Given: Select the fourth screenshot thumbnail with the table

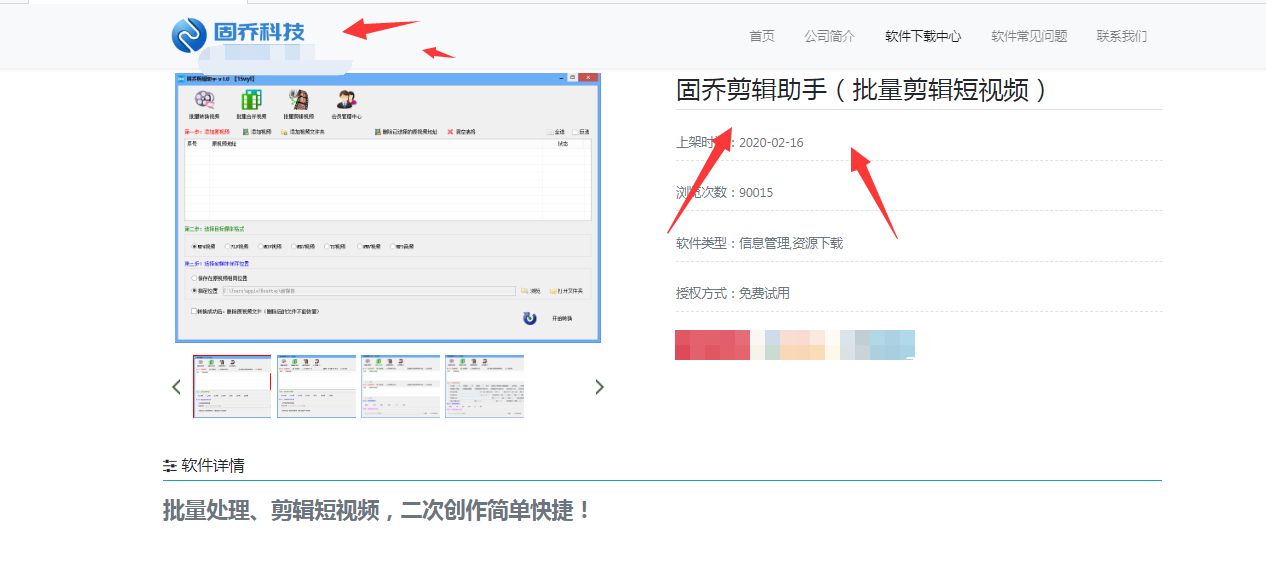Looking at the screenshot, I should (484, 386).
